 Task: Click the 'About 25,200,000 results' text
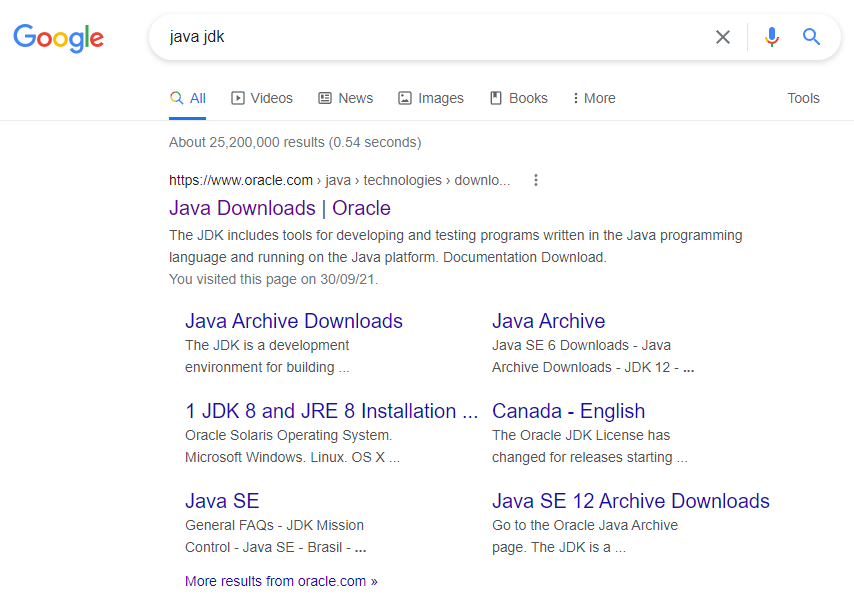(x=295, y=142)
